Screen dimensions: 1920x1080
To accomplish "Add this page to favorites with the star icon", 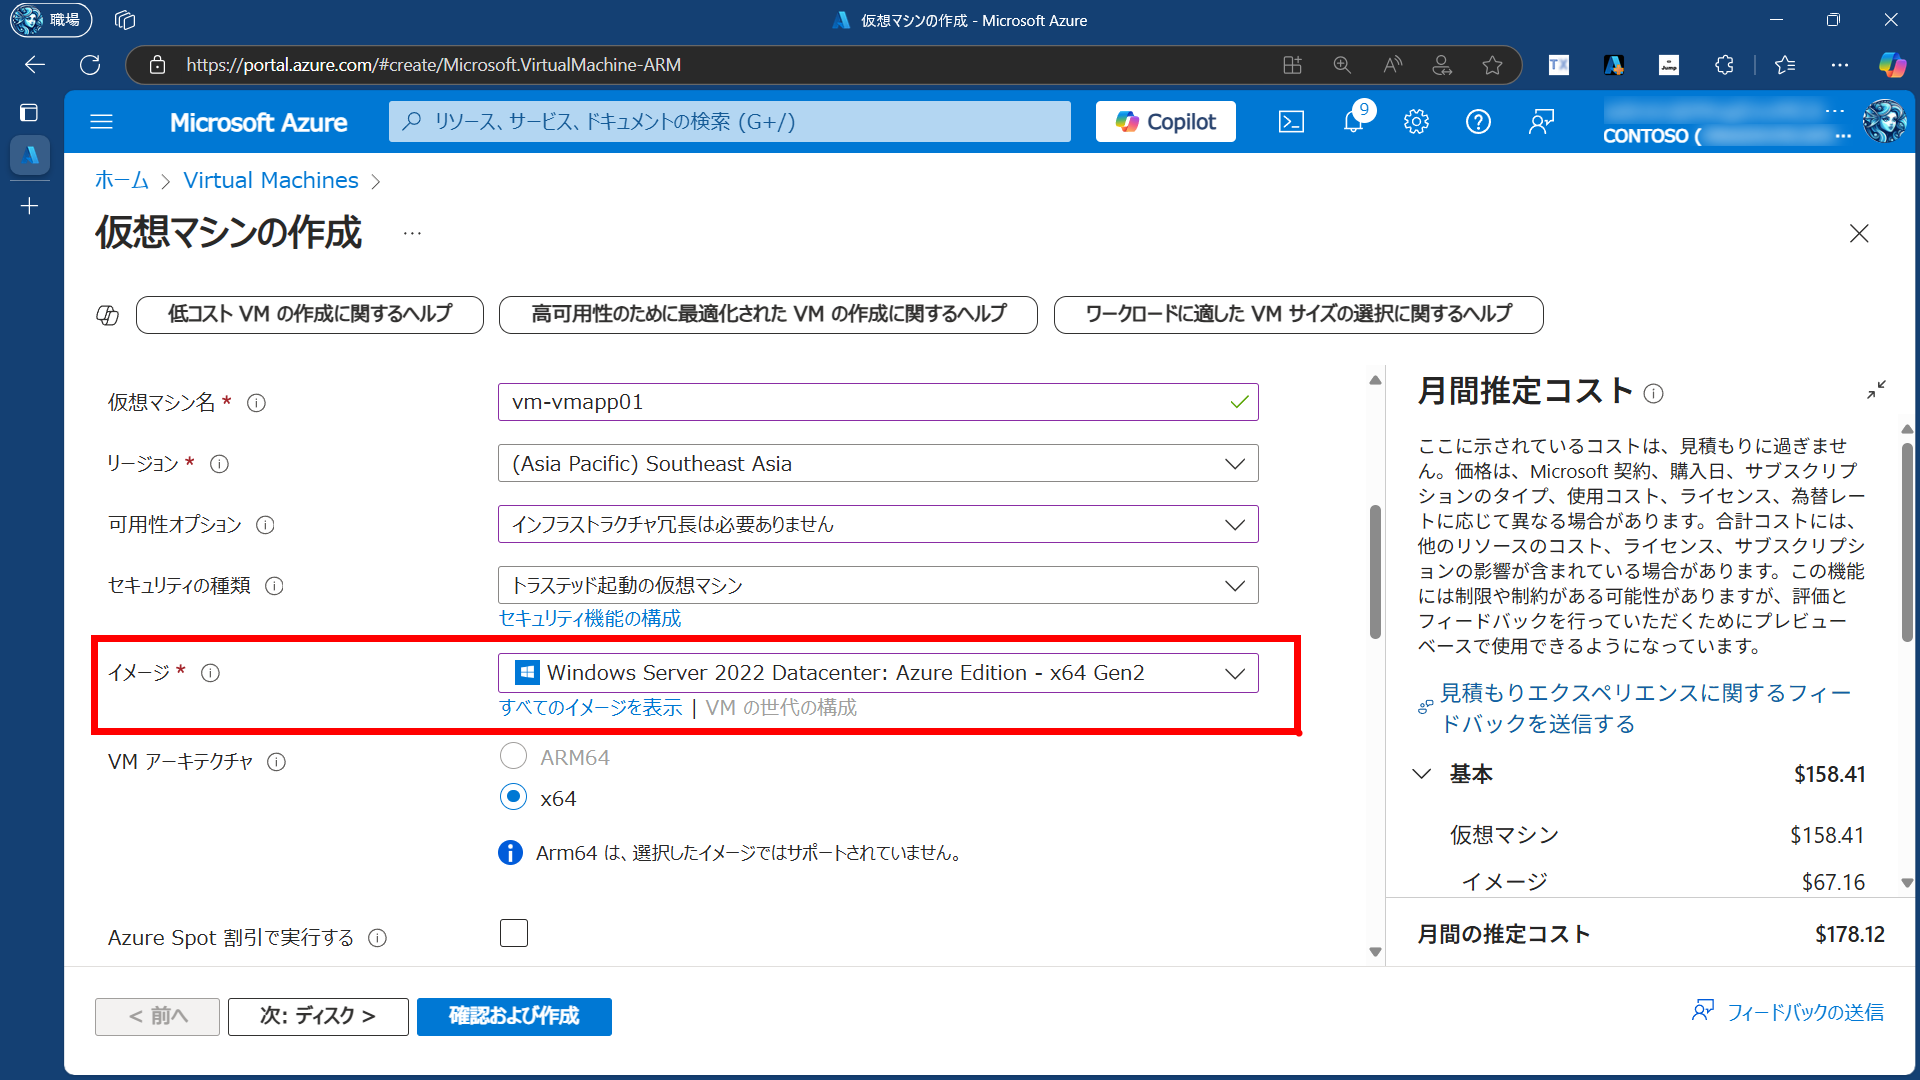I will click(1492, 65).
